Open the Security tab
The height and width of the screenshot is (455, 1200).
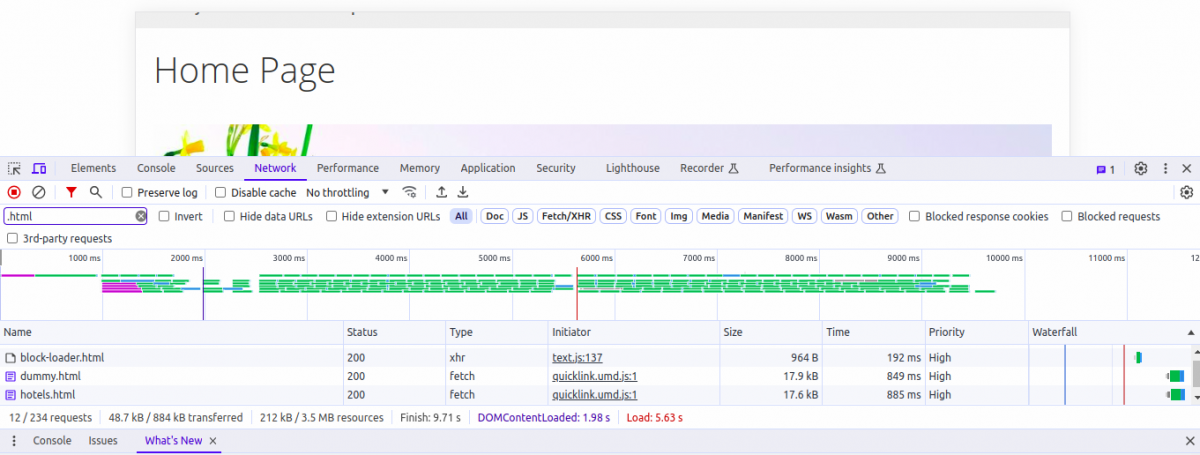(556, 168)
